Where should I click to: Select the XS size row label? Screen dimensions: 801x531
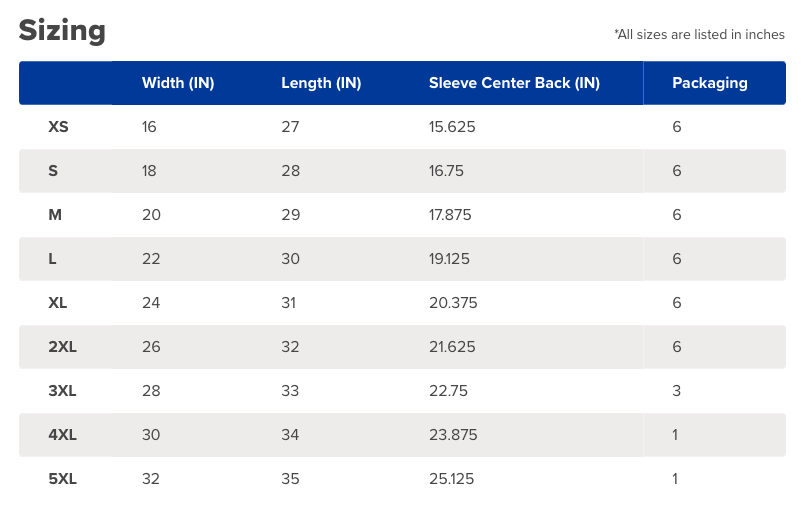58,127
